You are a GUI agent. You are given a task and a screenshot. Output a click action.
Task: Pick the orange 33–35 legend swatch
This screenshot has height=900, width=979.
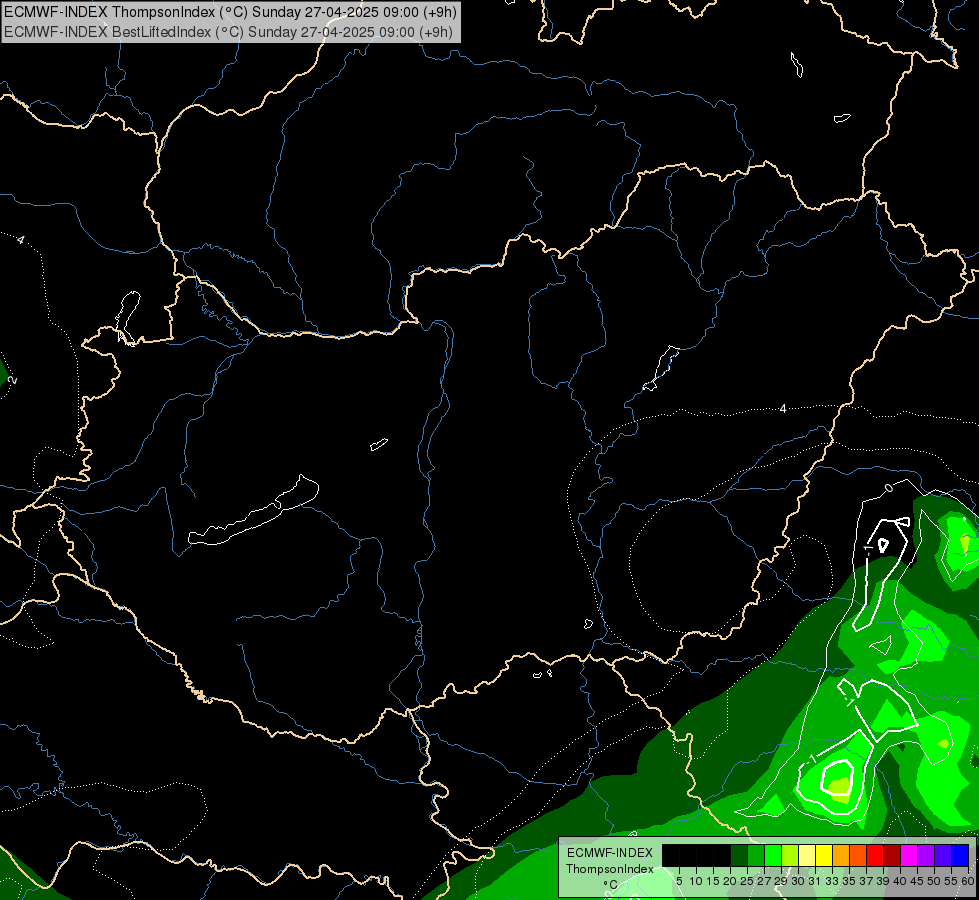tap(842, 855)
